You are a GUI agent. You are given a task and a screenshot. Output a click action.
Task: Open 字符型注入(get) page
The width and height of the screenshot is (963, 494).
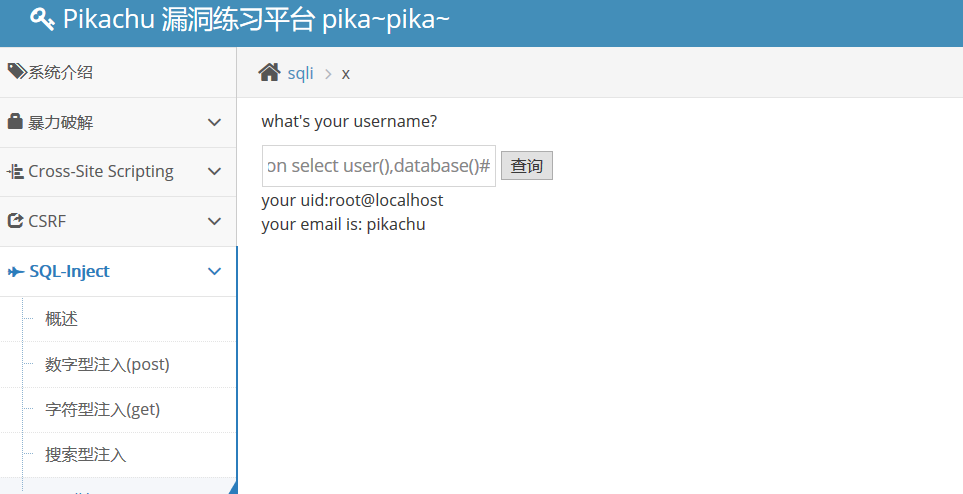tap(103, 409)
